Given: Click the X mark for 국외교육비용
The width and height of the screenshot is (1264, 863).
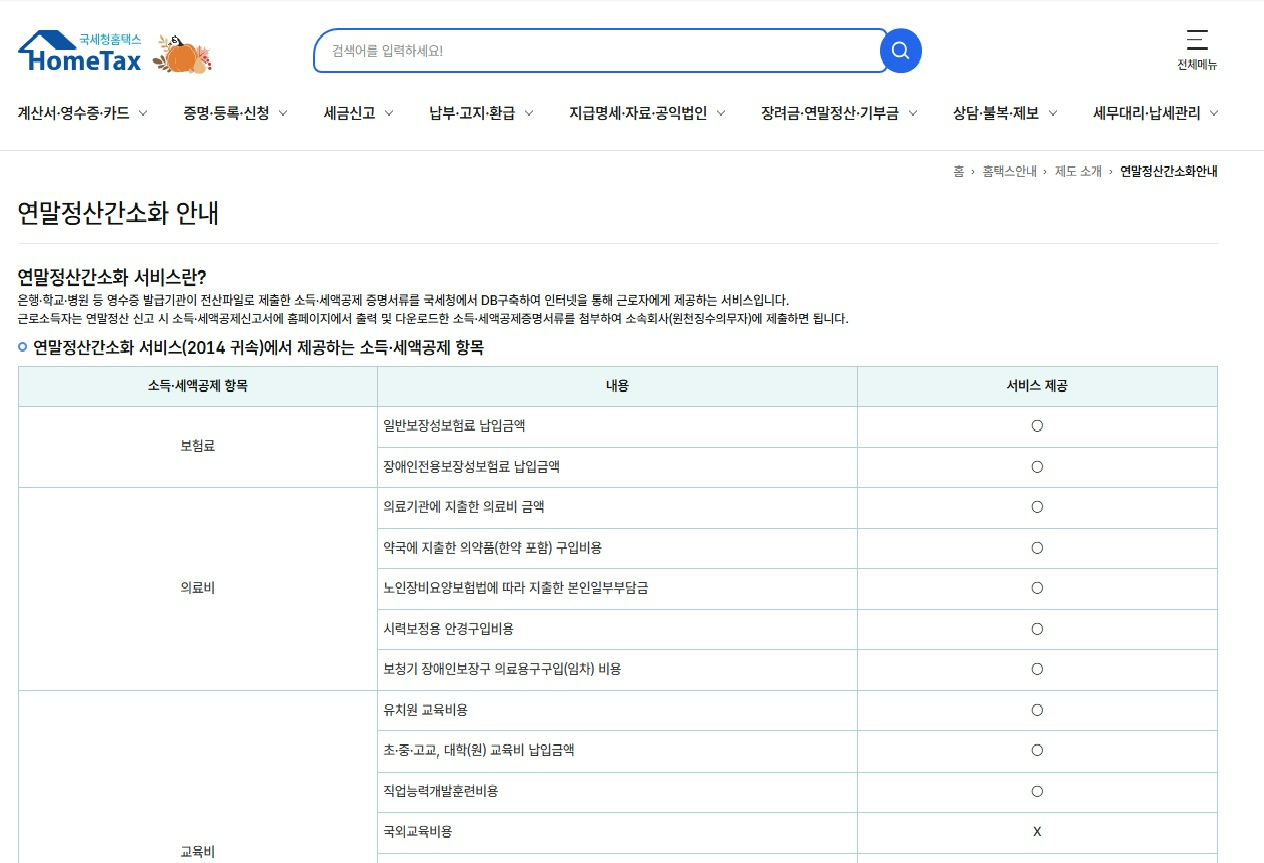Looking at the screenshot, I should (1037, 831).
